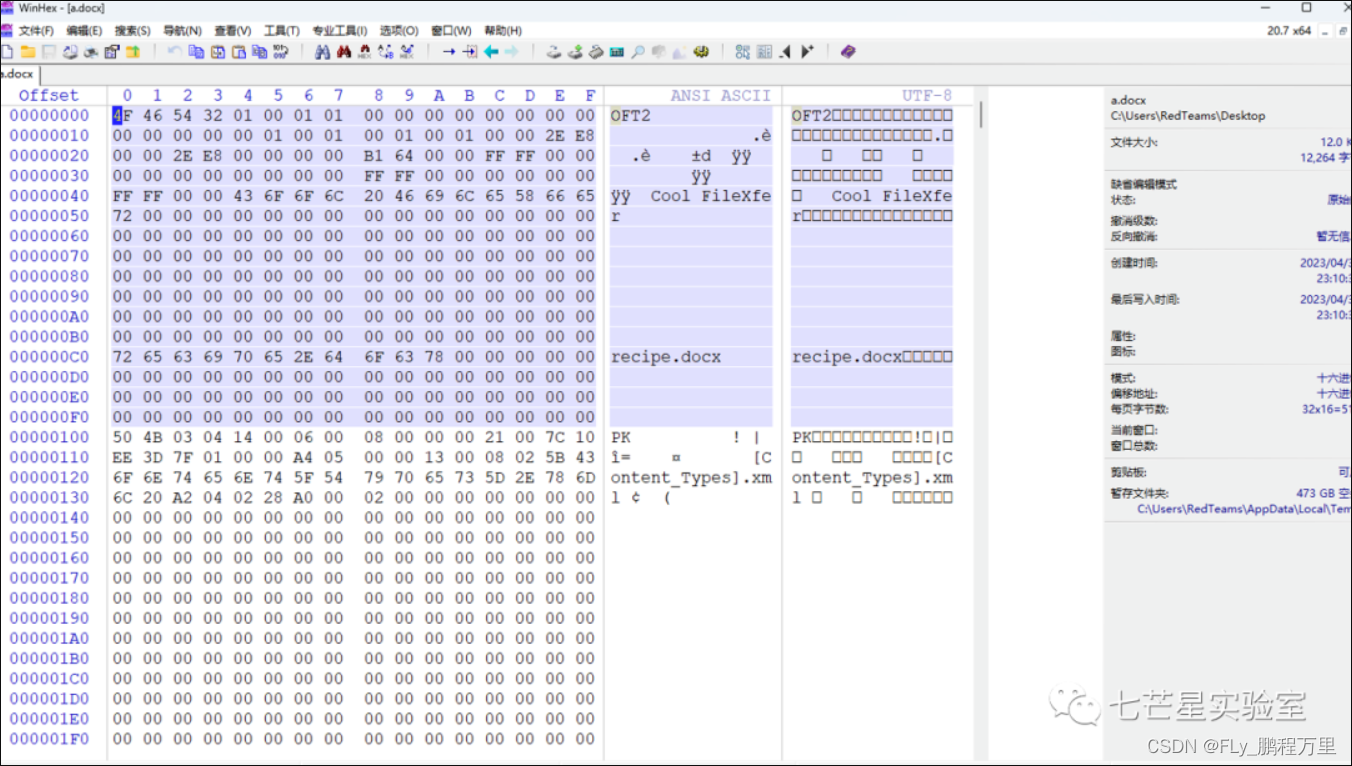The height and width of the screenshot is (766, 1352).
Task: Click the 文件大小 label in info panel
Action: 1135,143
